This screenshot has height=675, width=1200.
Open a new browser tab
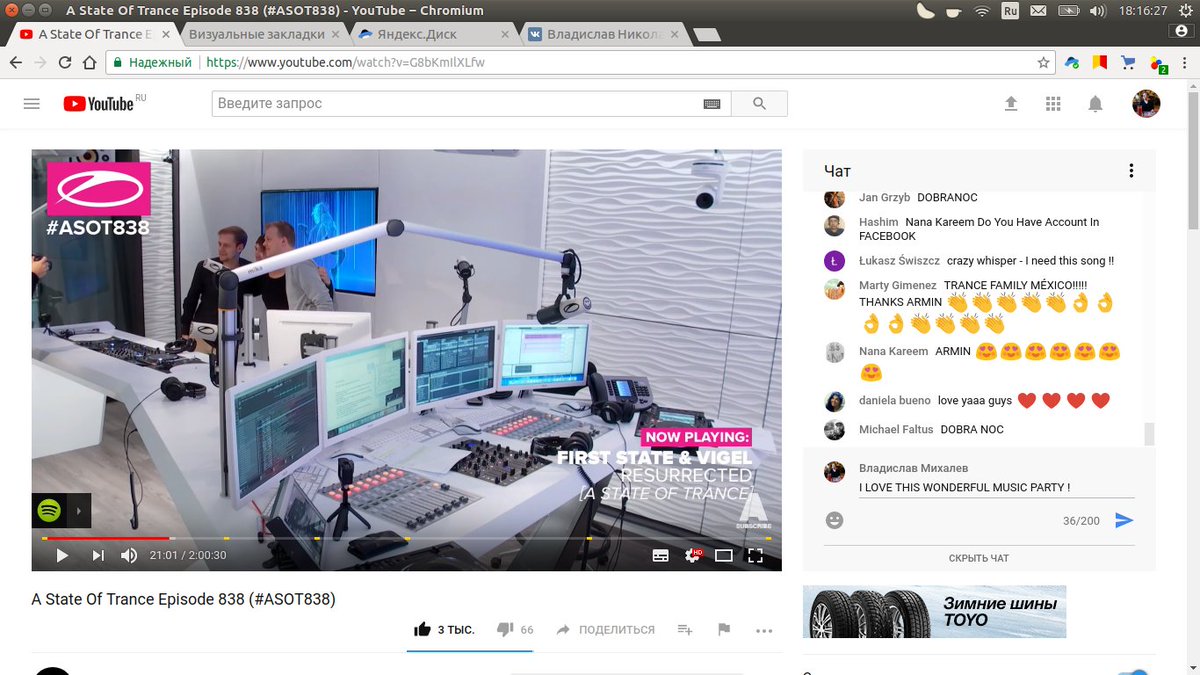pos(707,35)
